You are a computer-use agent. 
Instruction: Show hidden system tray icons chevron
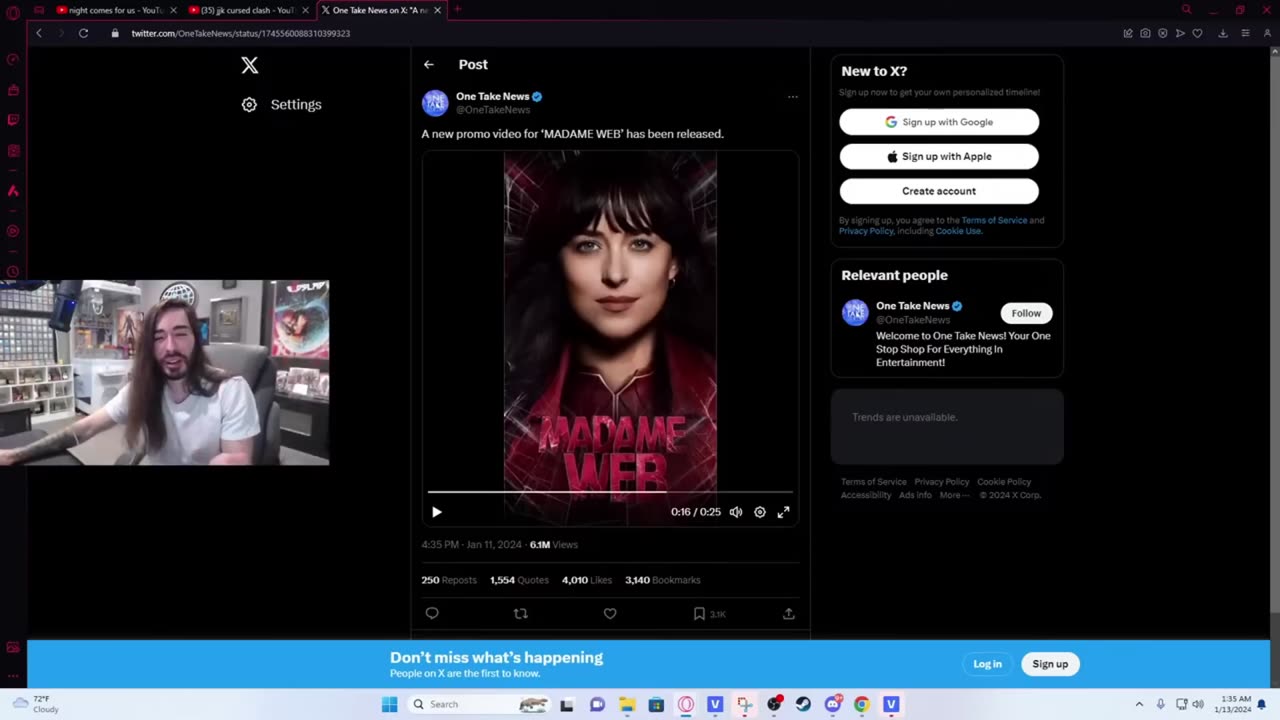pos(1139,704)
